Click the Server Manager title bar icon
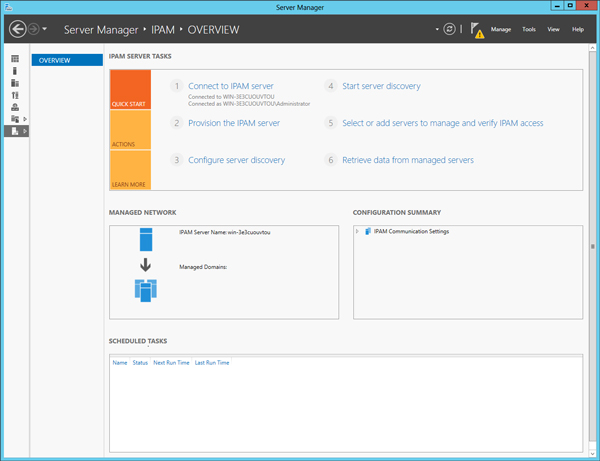This screenshot has height=461, width=600. pyautogui.click(x=8, y=7)
